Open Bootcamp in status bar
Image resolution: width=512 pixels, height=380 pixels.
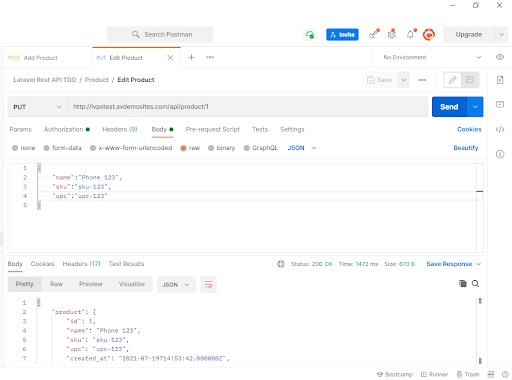click(394, 374)
